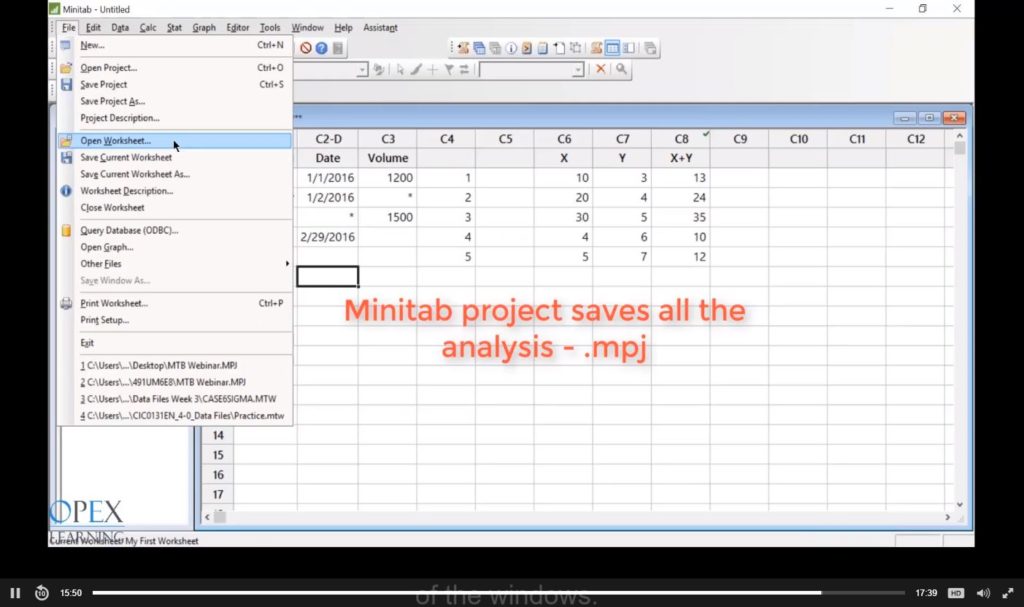Click the data filter funnel toolbar icon
The image size is (1024, 607).
coord(449,68)
